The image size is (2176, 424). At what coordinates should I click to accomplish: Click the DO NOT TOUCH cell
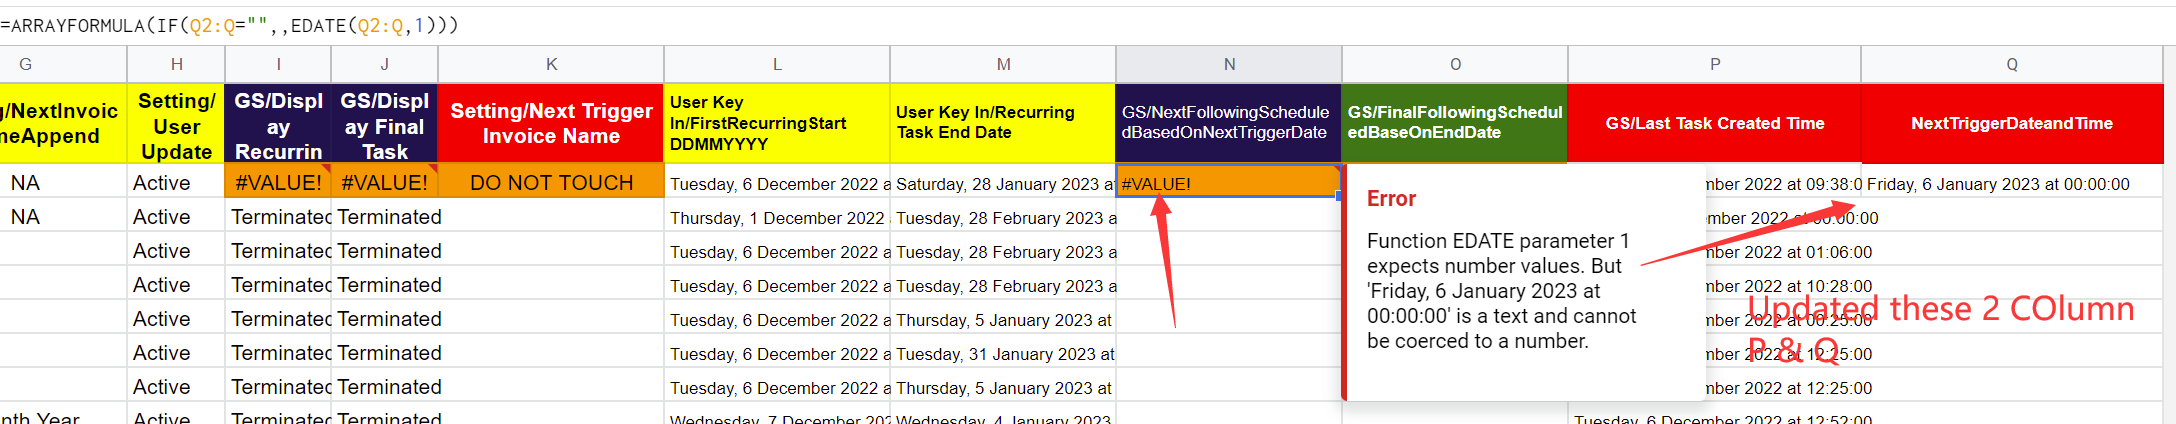(551, 182)
